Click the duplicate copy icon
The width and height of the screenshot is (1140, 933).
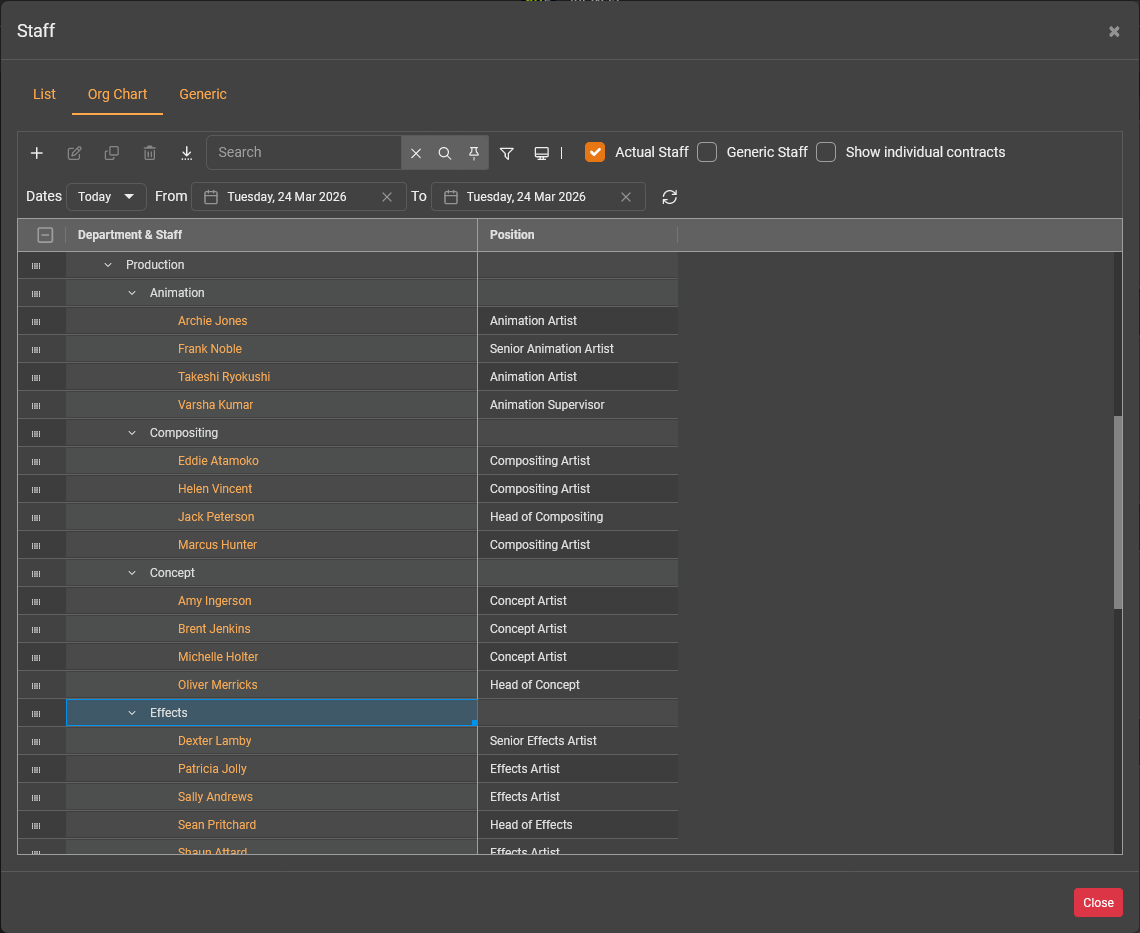click(112, 153)
